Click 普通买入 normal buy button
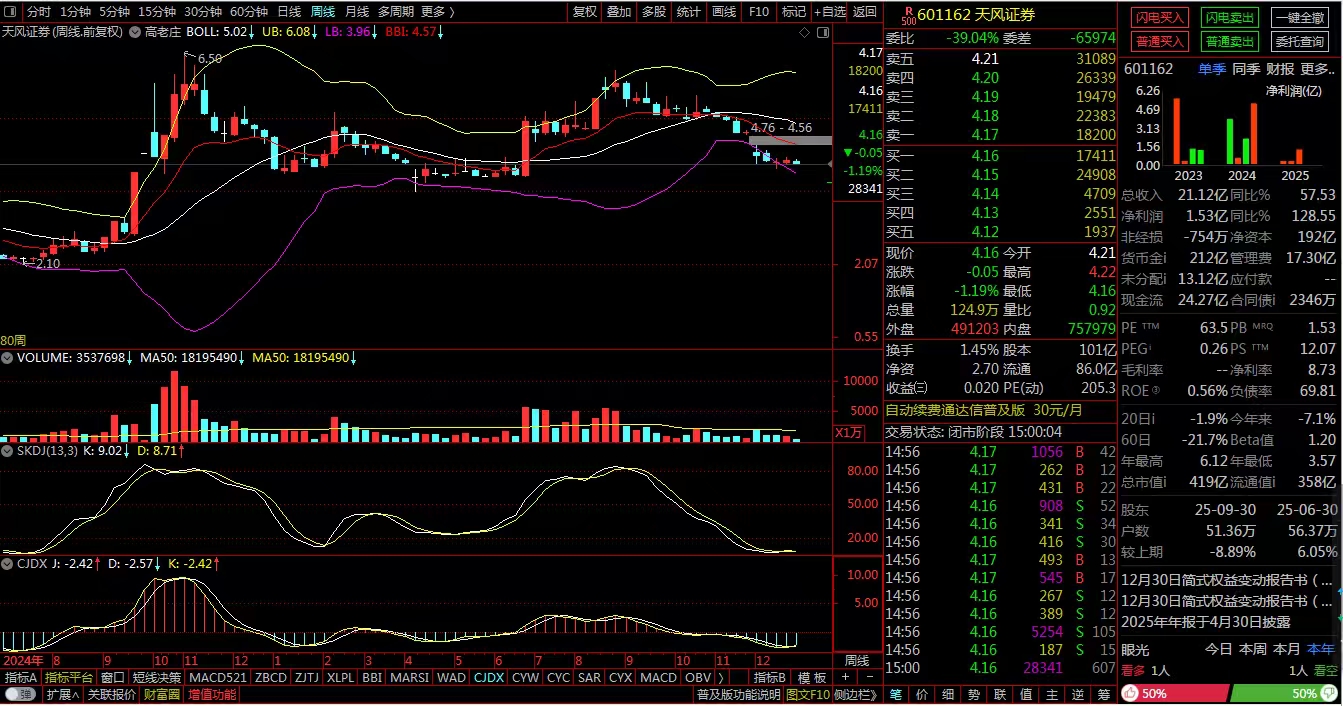 [1159, 42]
